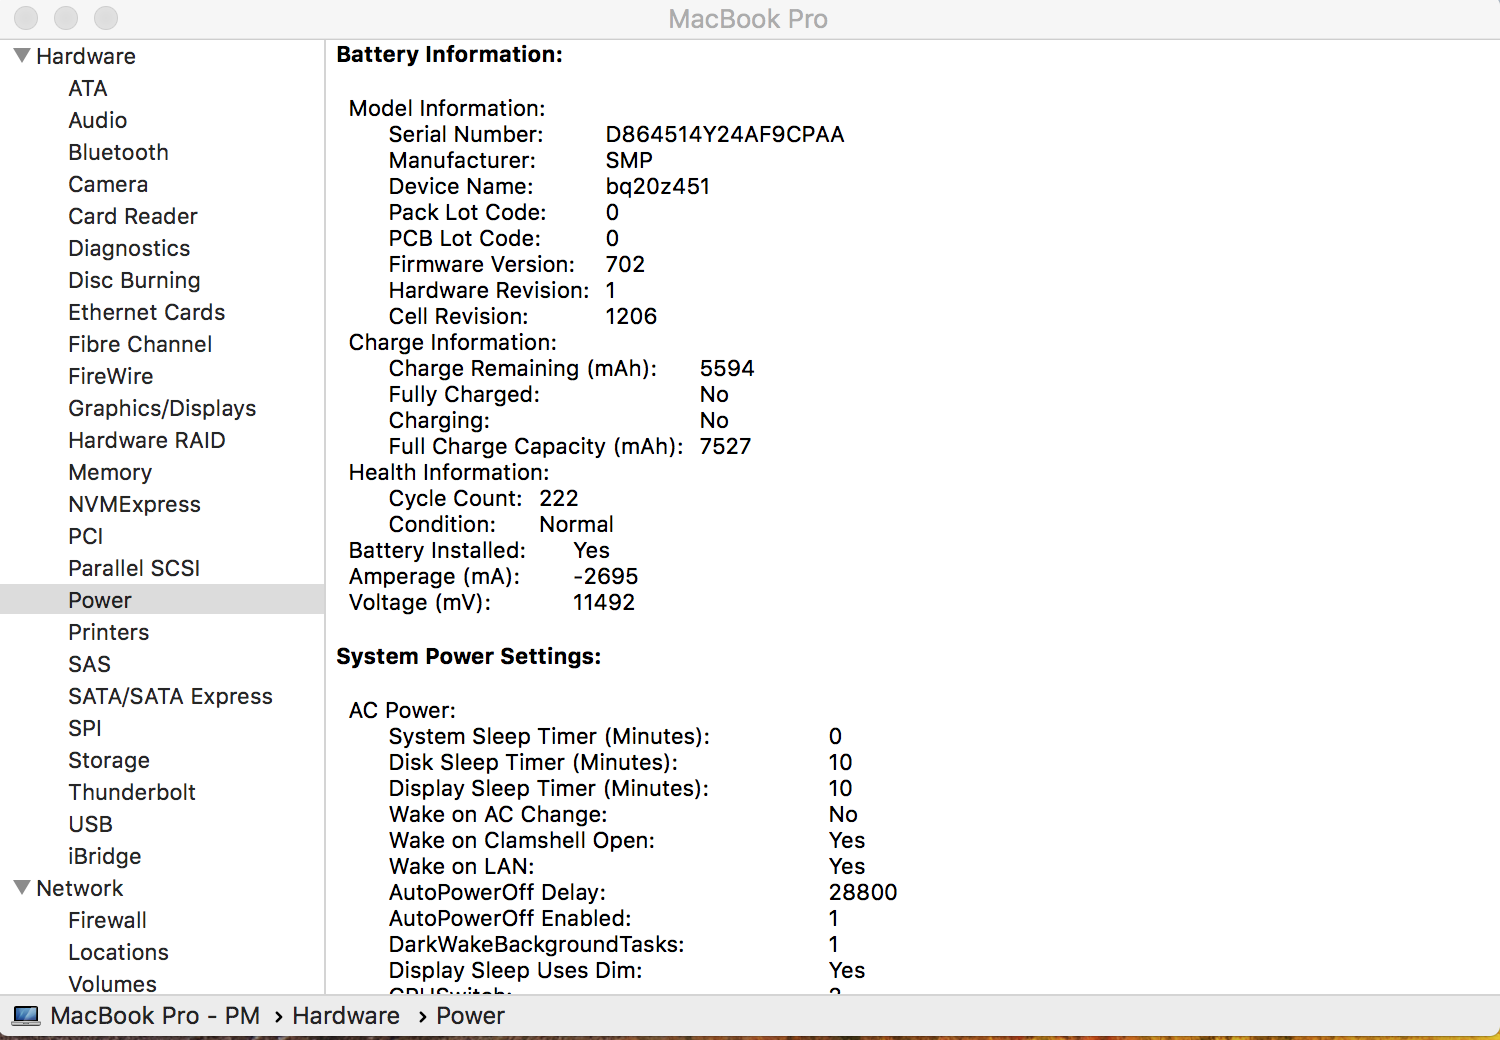This screenshot has height=1040, width=1500.
Task: Select Camera in the sidebar
Action: (108, 184)
